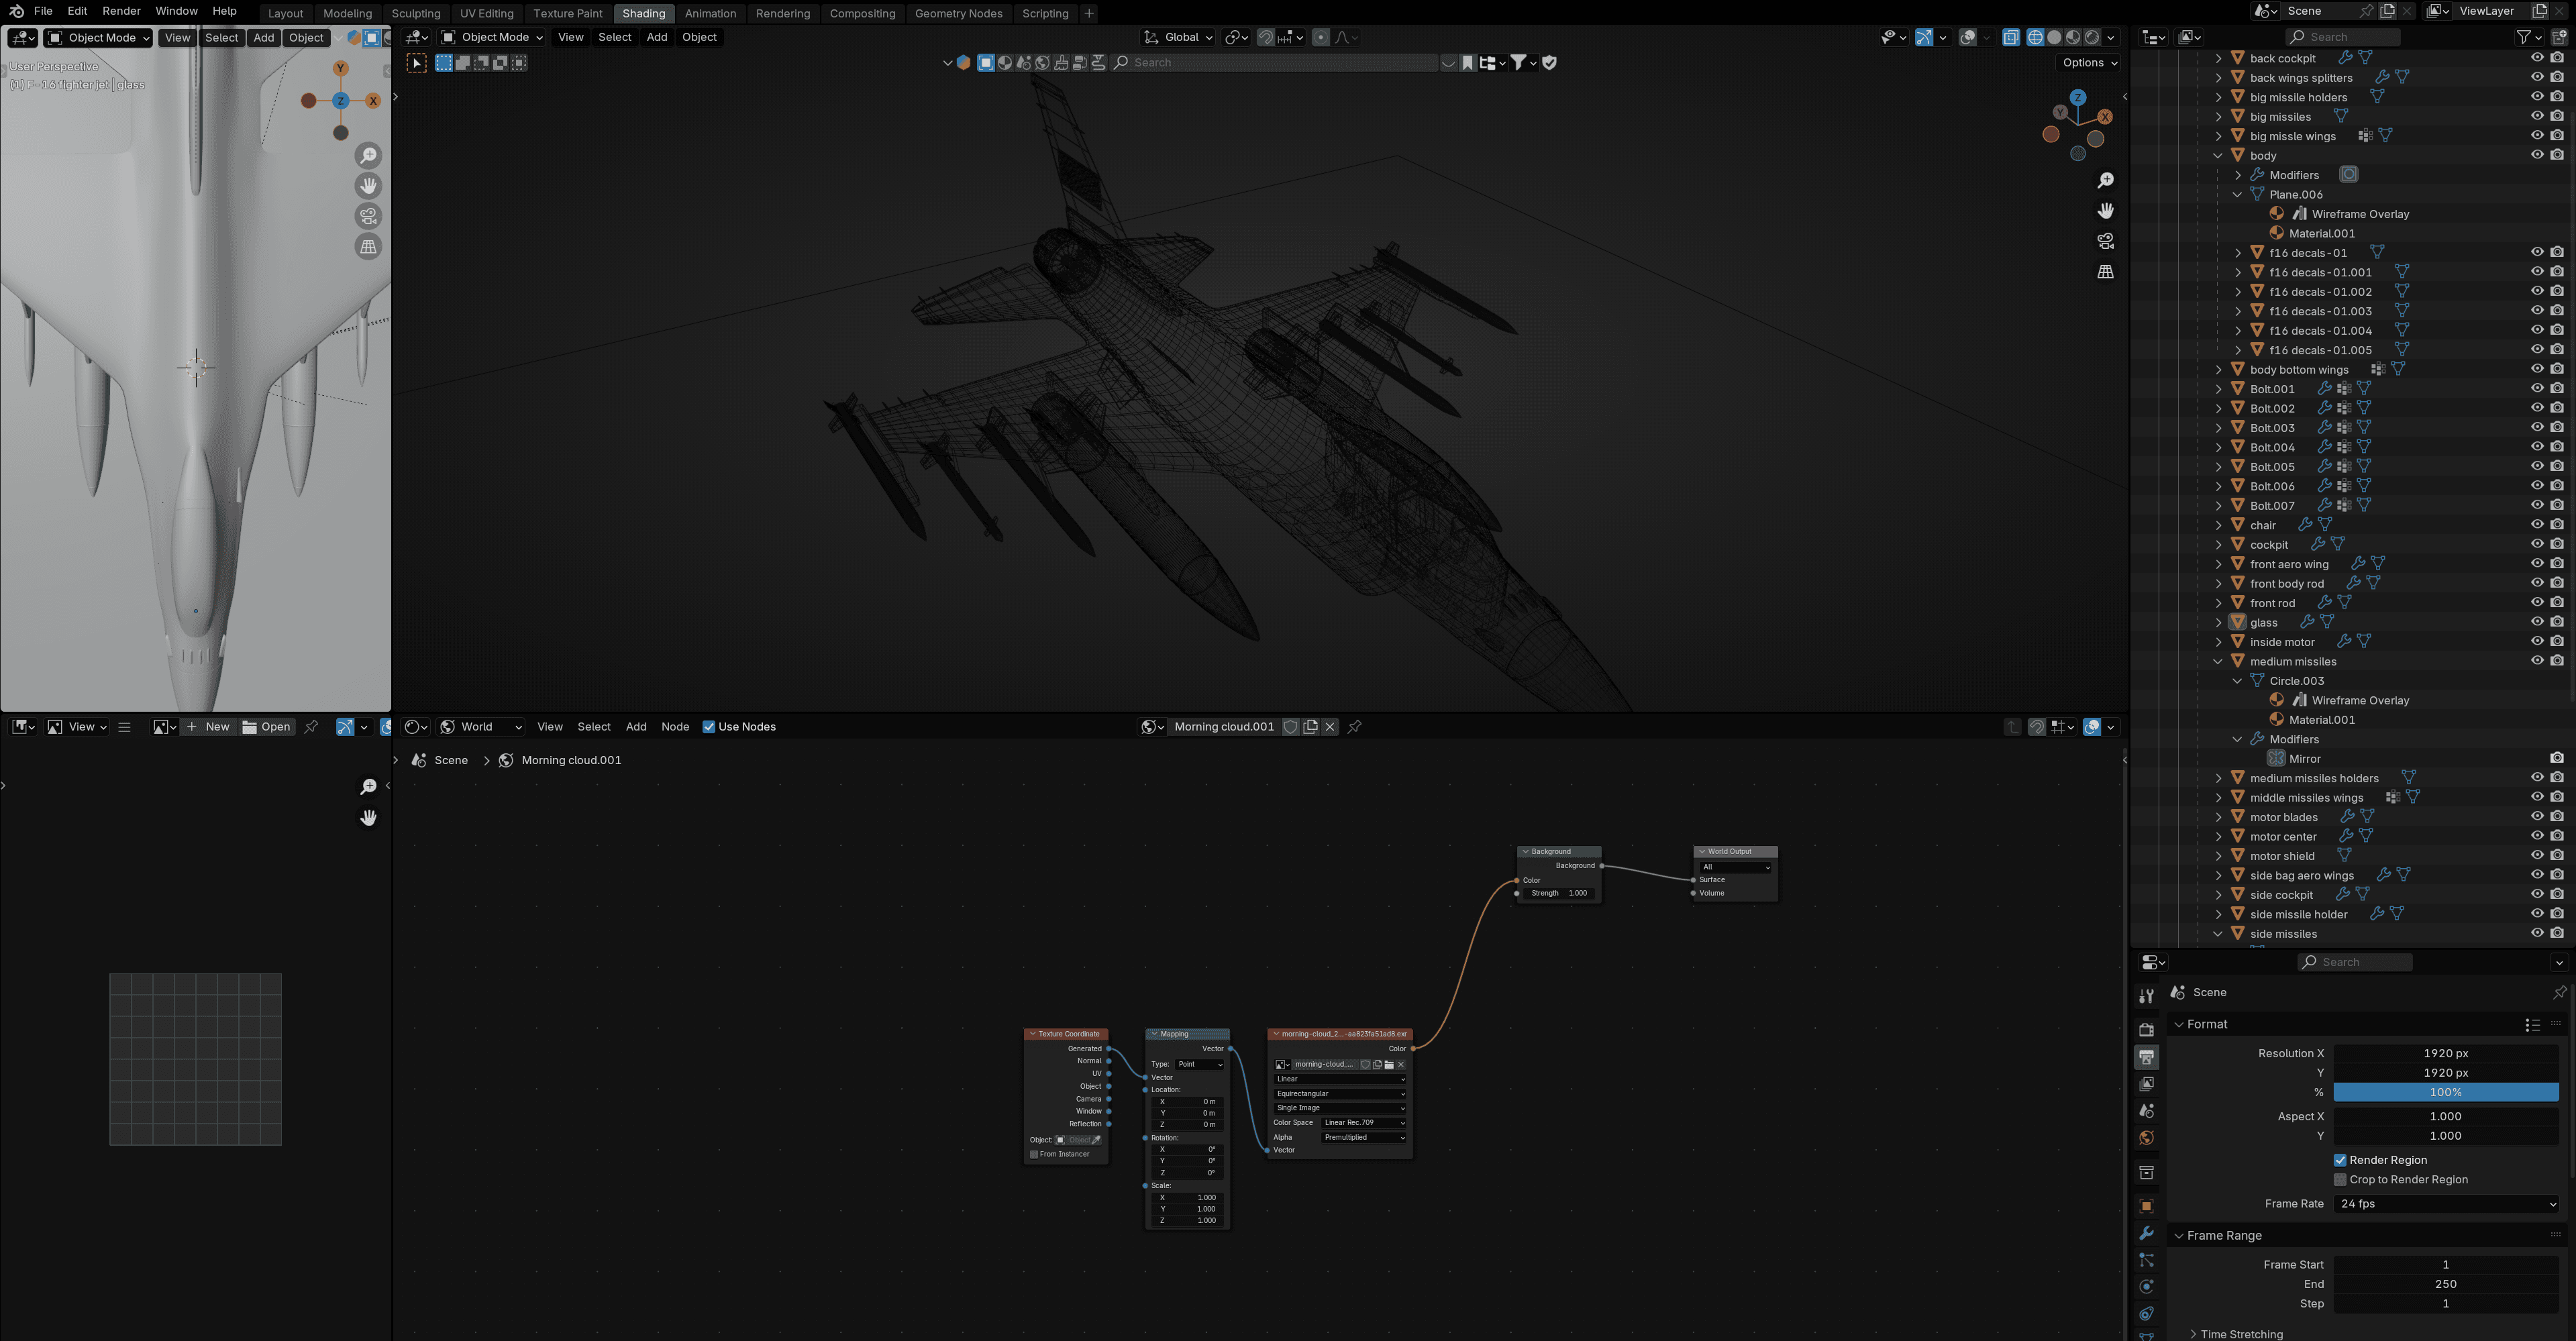Click the Frame Start input field
Image resolution: width=2576 pixels, height=1341 pixels.
click(2445, 1265)
